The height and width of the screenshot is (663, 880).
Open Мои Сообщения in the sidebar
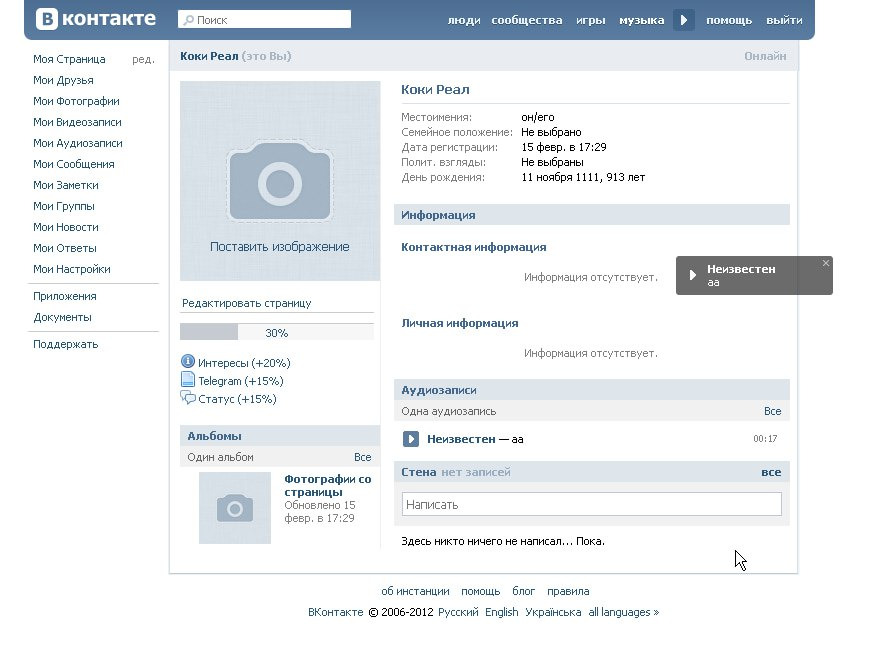(73, 164)
